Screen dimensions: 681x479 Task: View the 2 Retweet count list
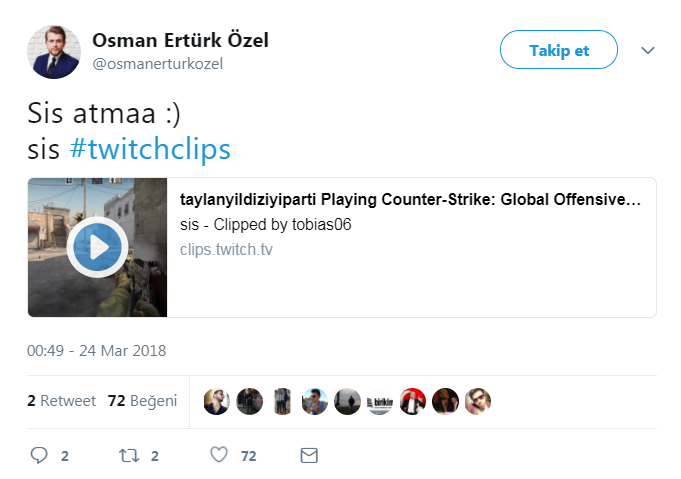click(61, 400)
